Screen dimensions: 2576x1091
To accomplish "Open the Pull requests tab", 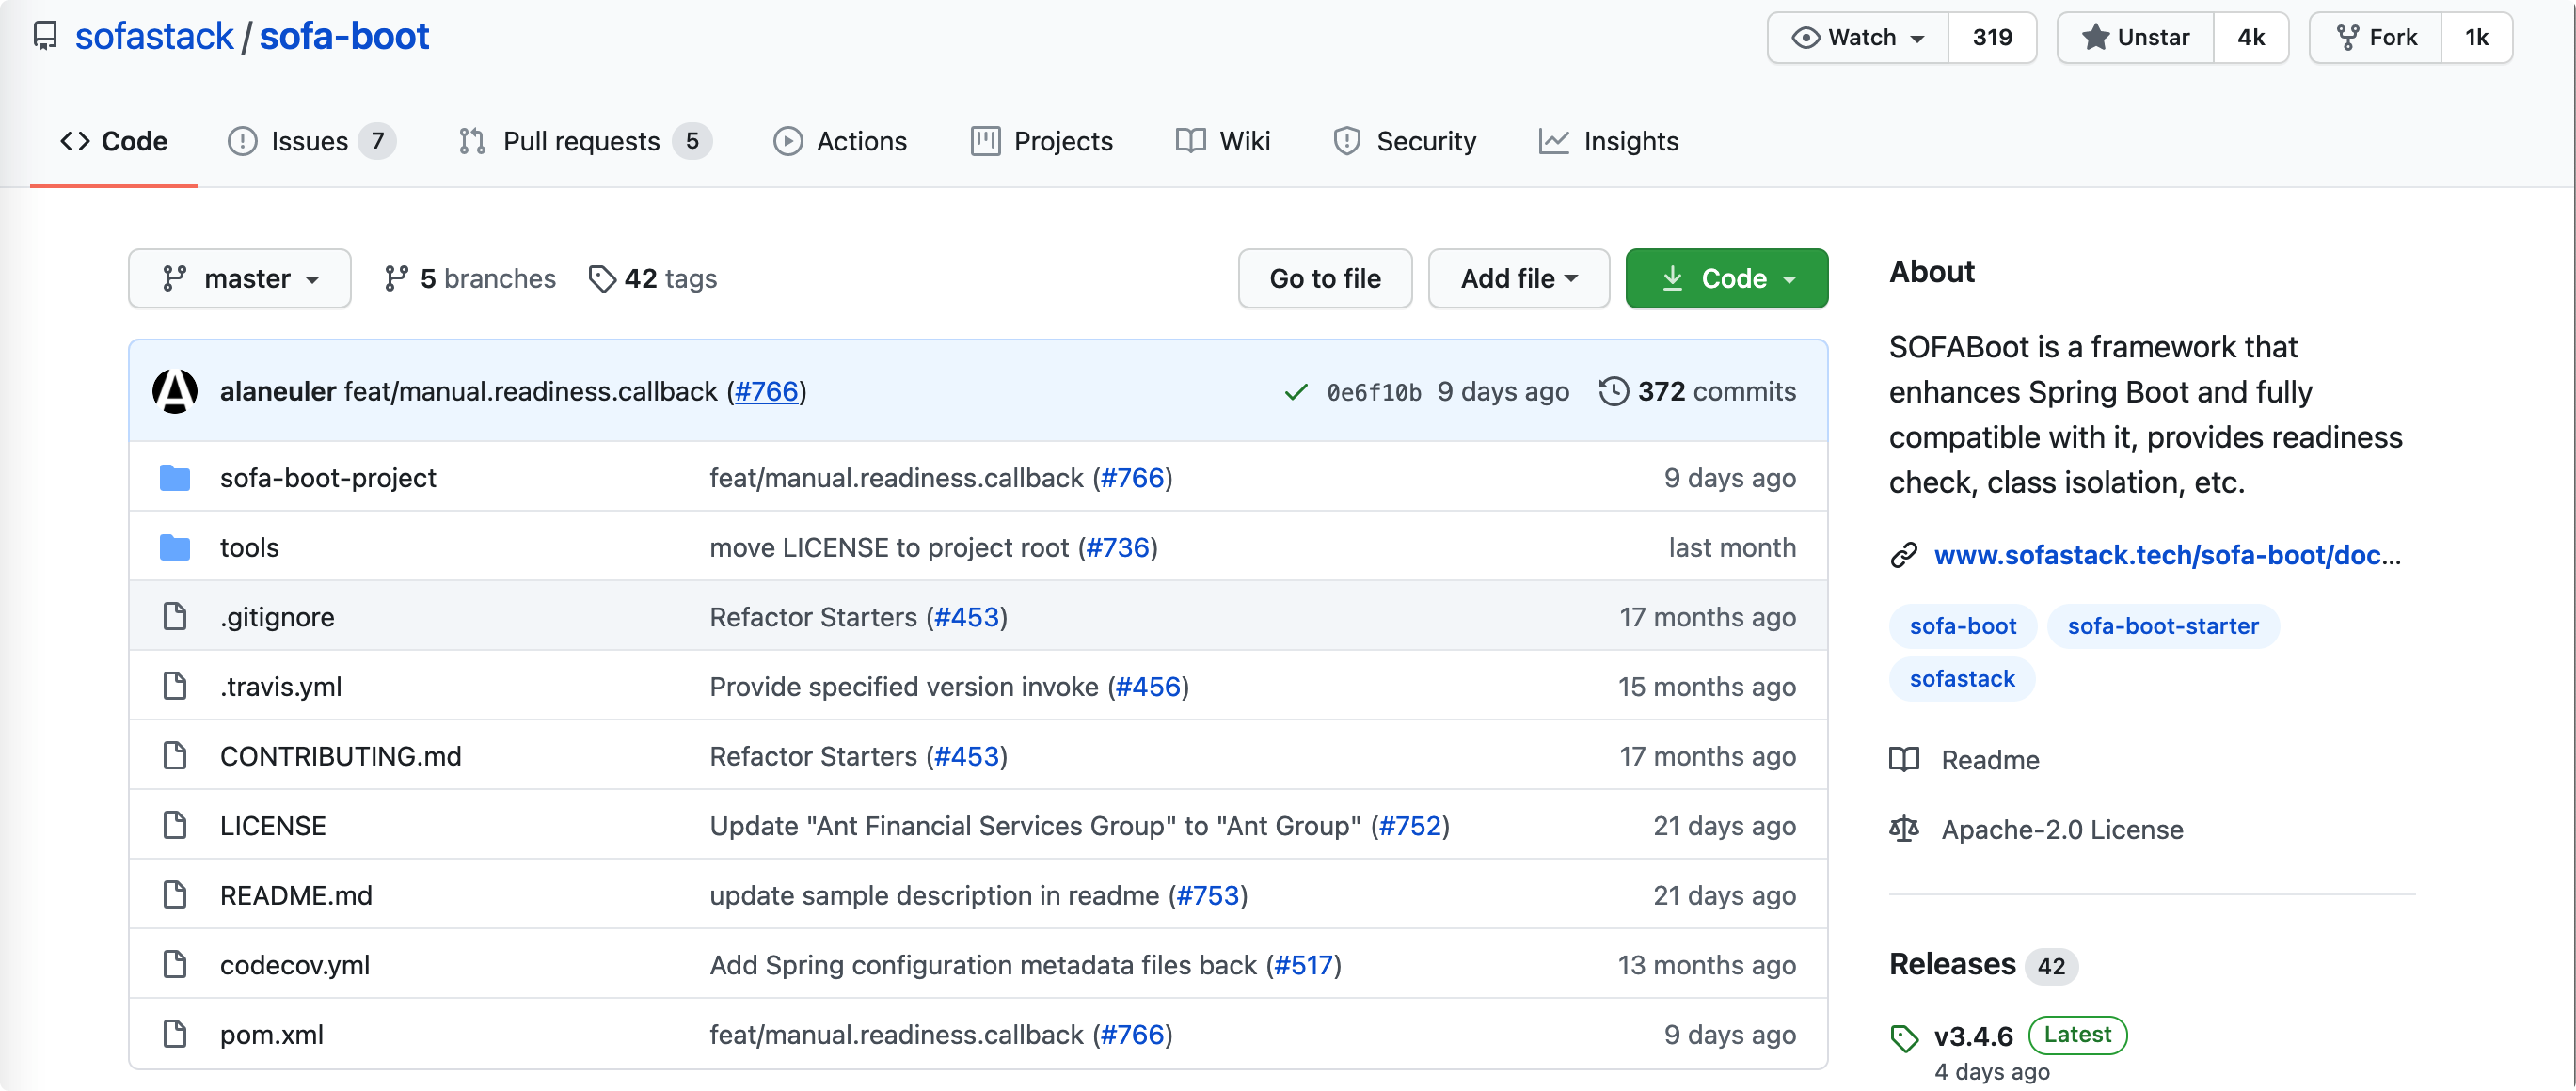I will point(582,142).
